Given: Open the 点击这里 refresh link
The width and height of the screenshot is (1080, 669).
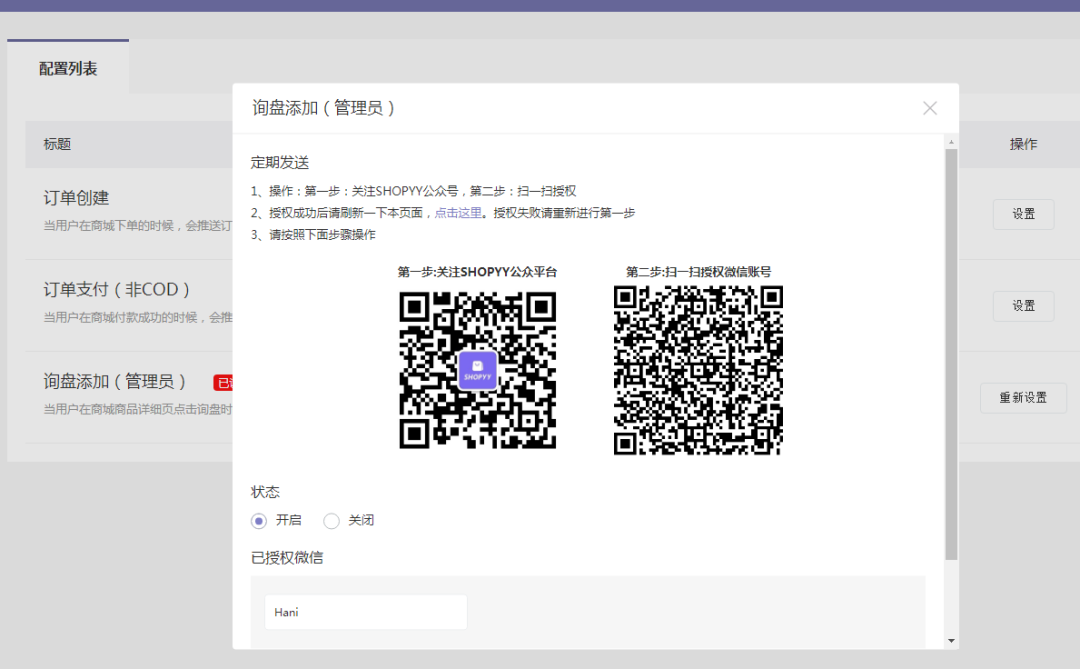Looking at the screenshot, I should tap(458, 213).
